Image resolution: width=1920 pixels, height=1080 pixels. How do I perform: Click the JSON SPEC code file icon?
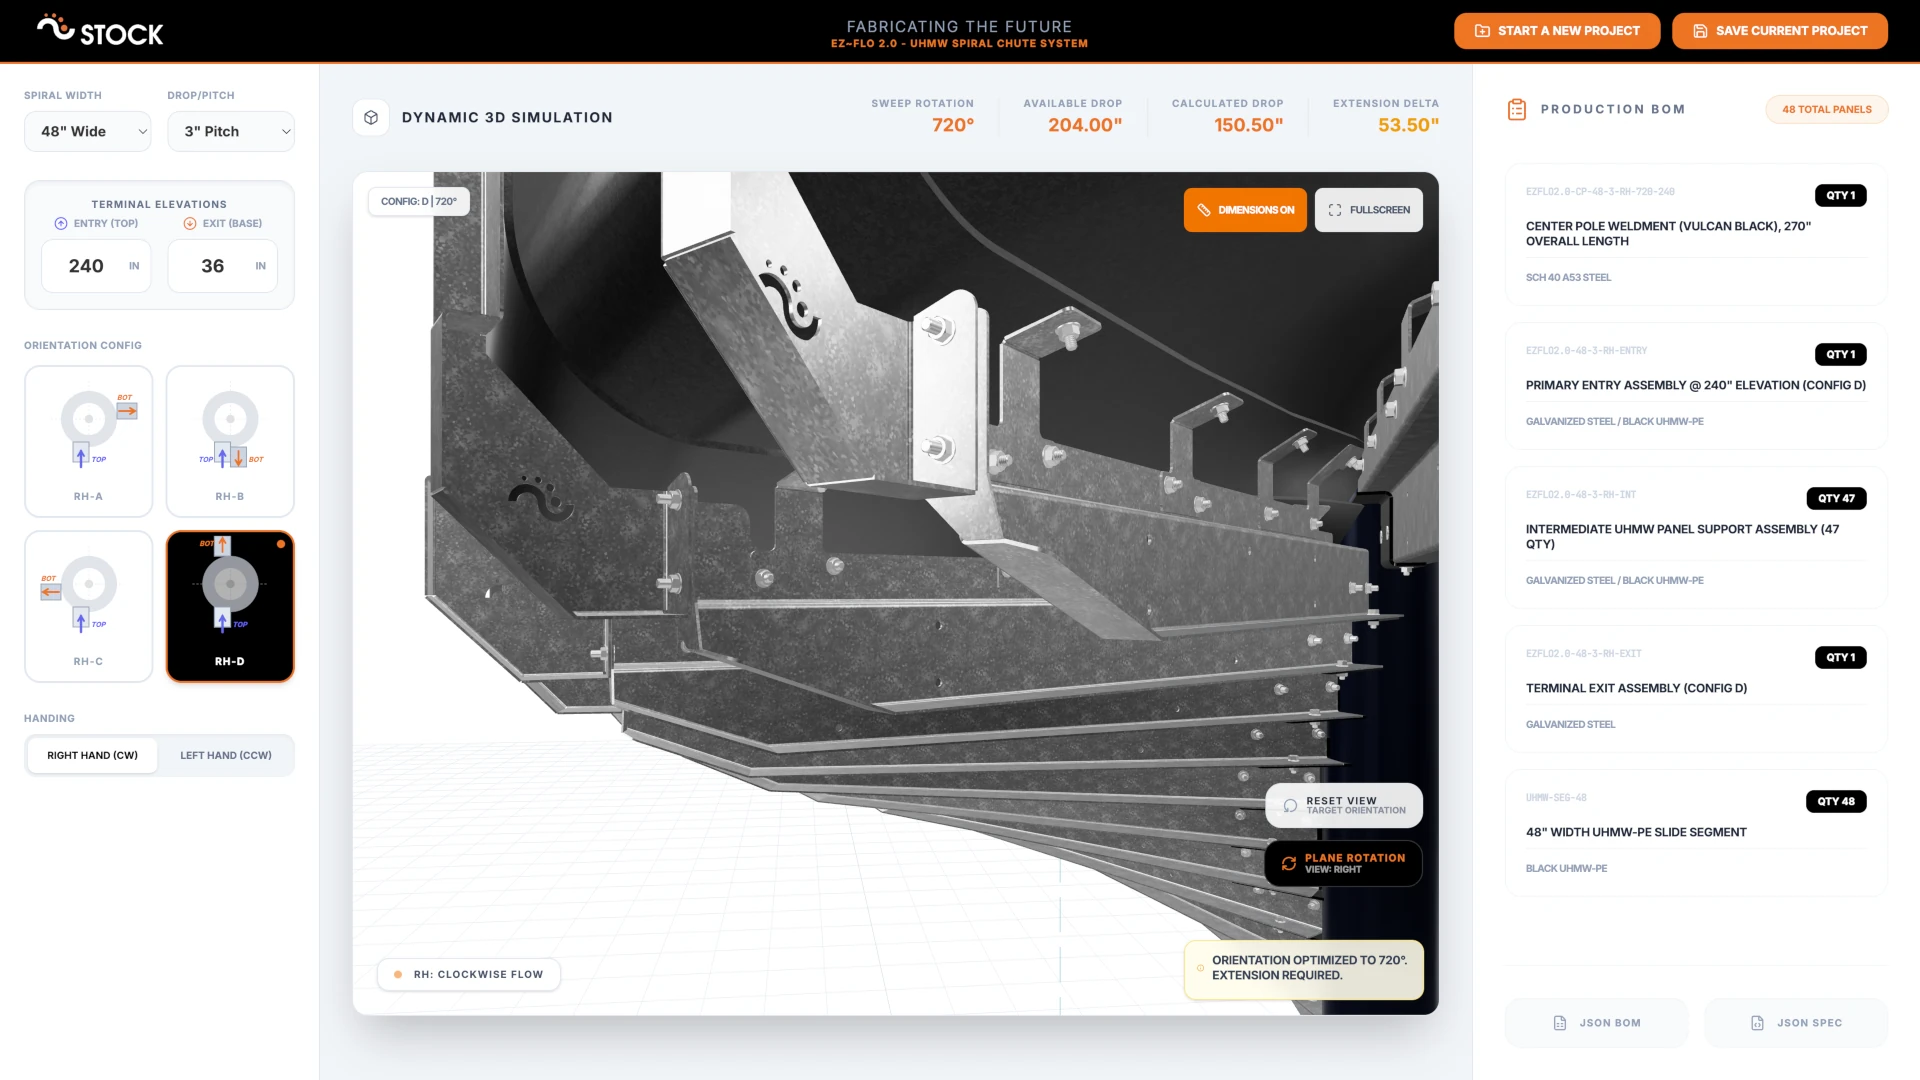(1757, 1022)
